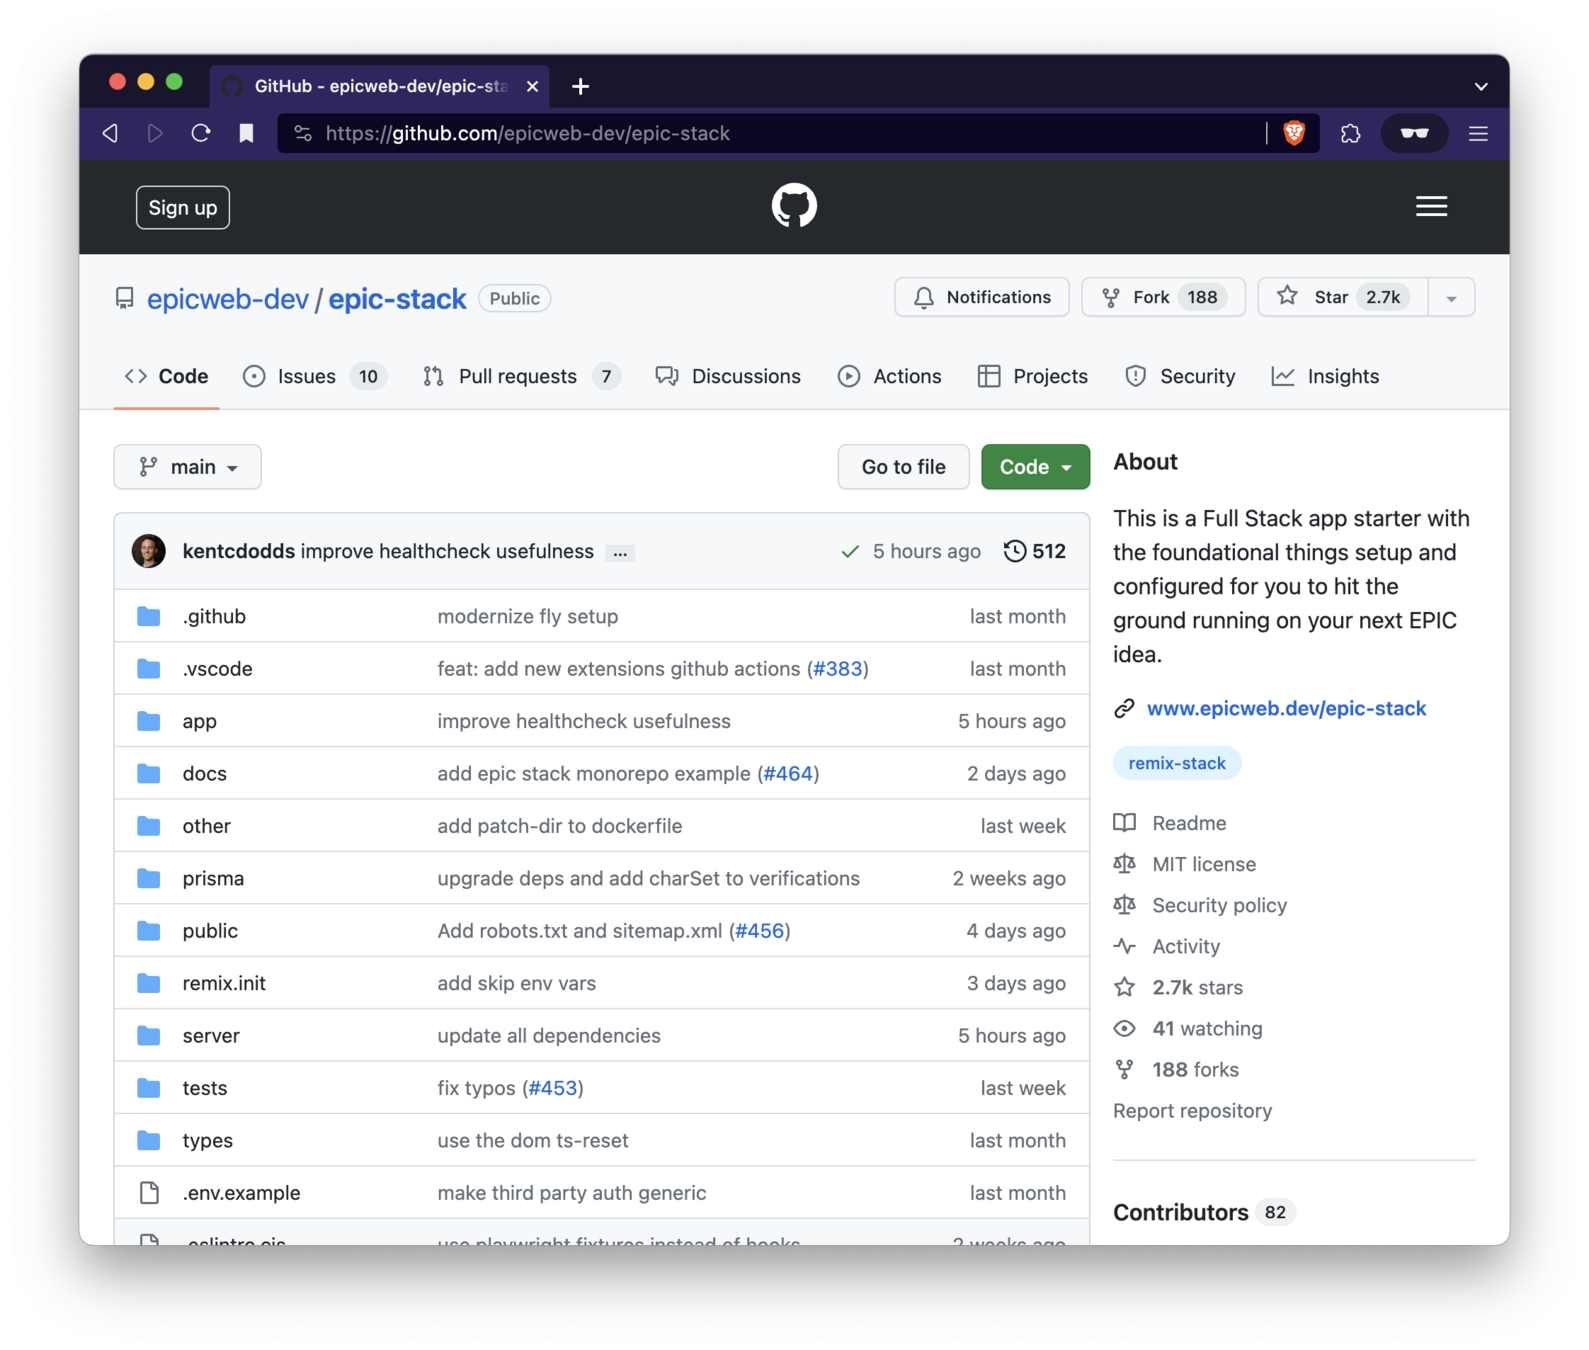
Task: Open the www.epicweb.dev/epic-stack link
Action: (x=1286, y=708)
